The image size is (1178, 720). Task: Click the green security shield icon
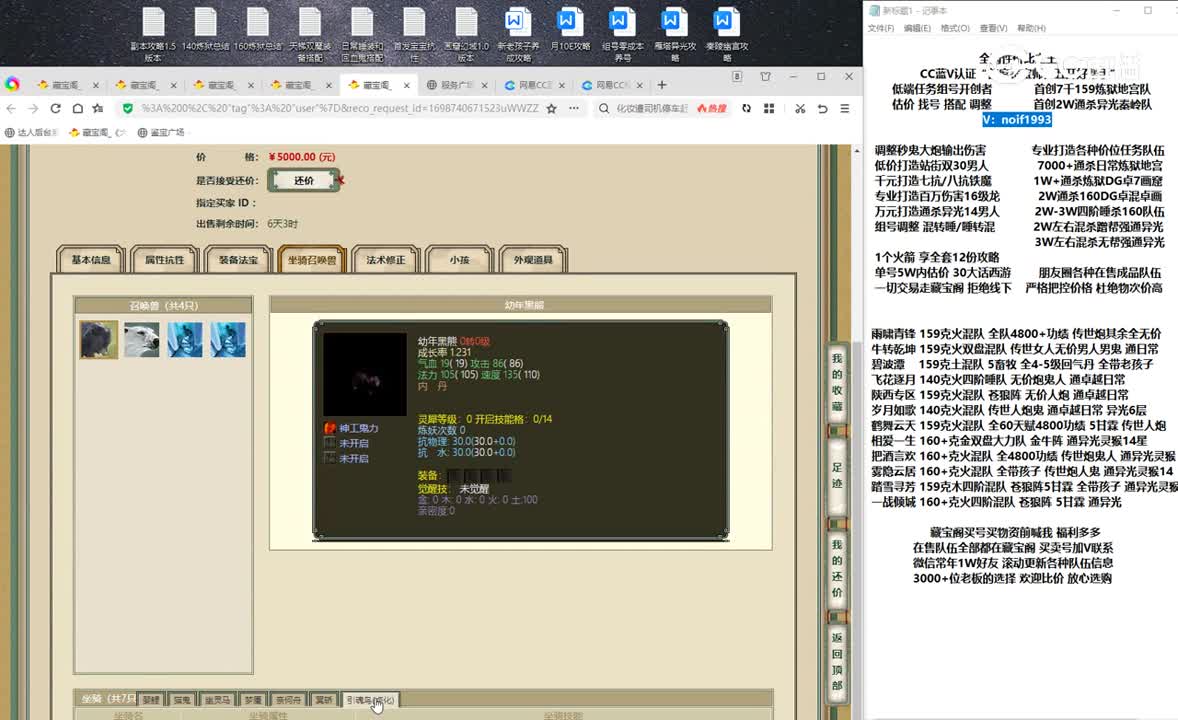click(x=128, y=108)
